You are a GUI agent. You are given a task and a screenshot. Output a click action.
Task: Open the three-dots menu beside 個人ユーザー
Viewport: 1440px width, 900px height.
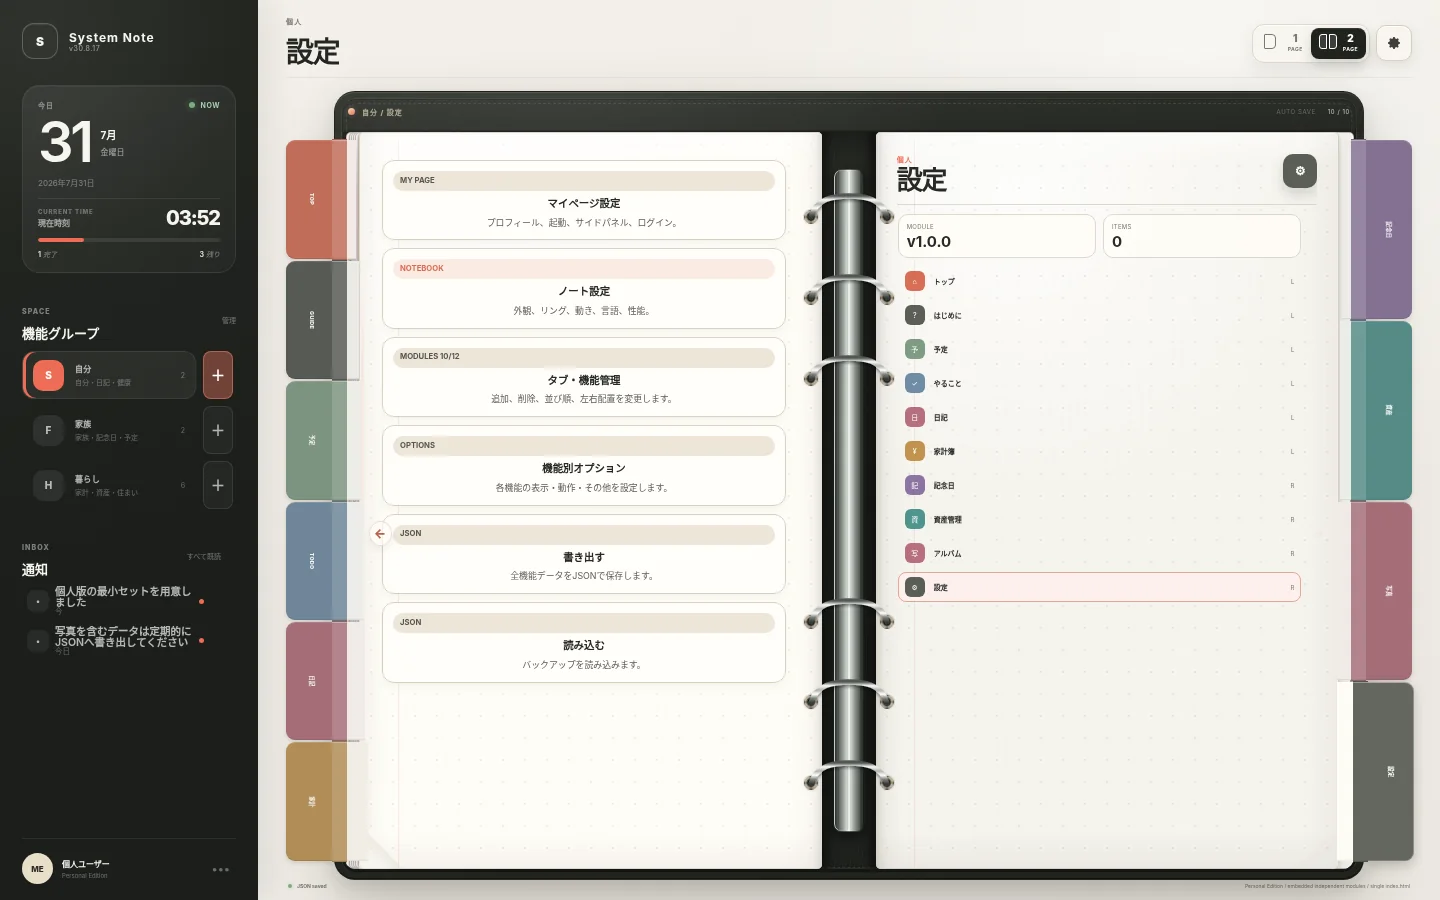(221, 869)
